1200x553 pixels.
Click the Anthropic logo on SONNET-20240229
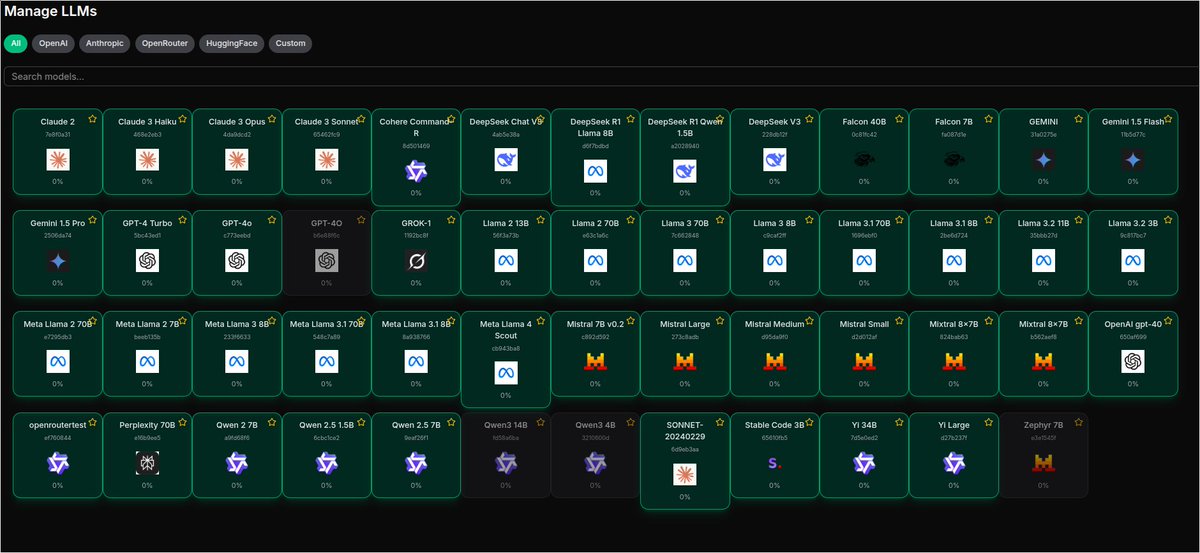[x=685, y=475]
